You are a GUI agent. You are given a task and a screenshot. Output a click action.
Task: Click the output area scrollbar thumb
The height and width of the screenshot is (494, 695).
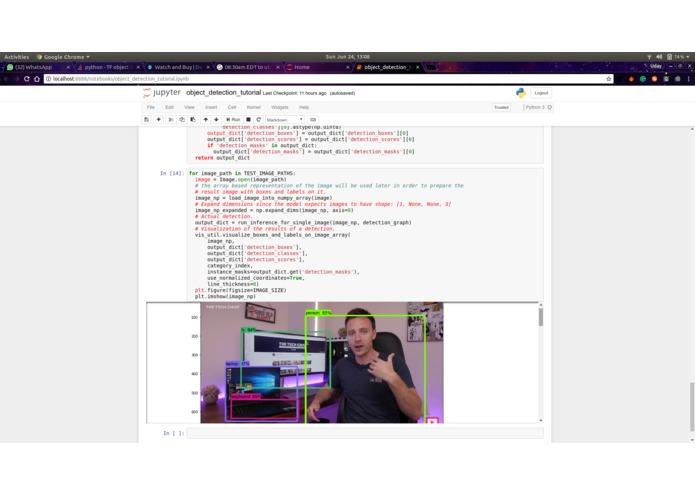(541, 317)
